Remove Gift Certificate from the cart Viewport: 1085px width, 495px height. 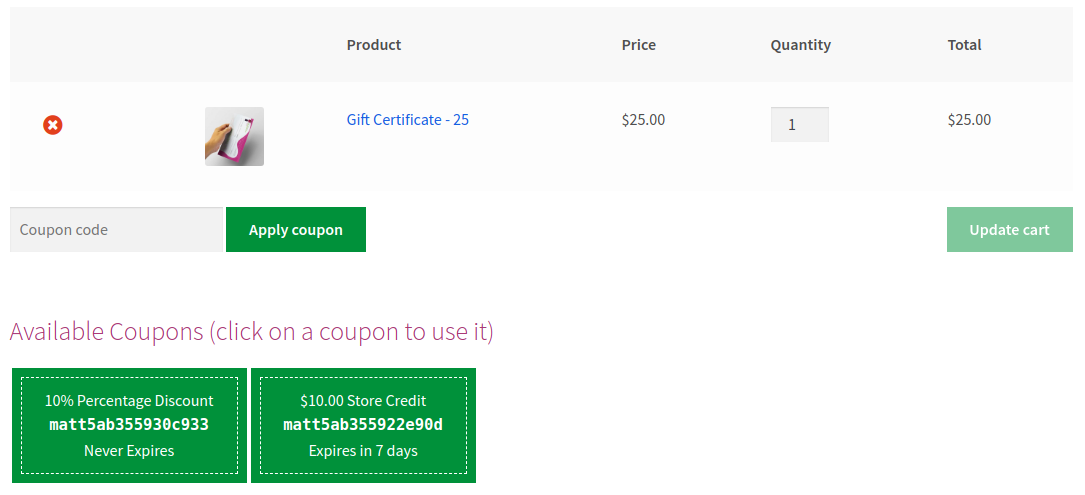click(53, 125)
